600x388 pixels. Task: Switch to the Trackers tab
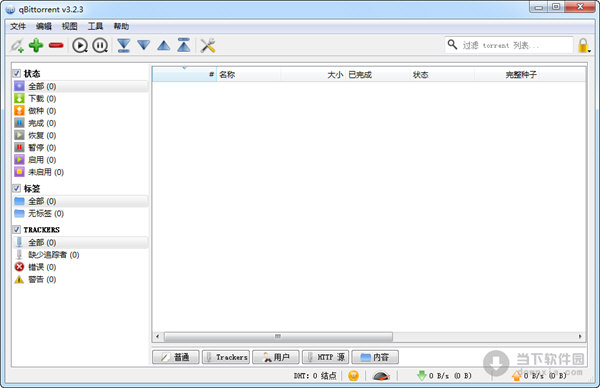click(x=226, y=357)
